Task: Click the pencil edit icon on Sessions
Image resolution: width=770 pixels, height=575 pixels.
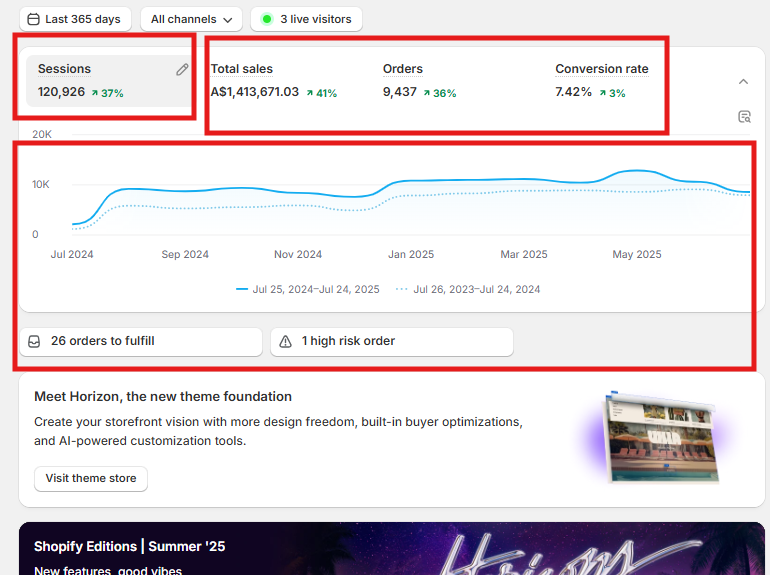Action: click(x=182, y=70)
